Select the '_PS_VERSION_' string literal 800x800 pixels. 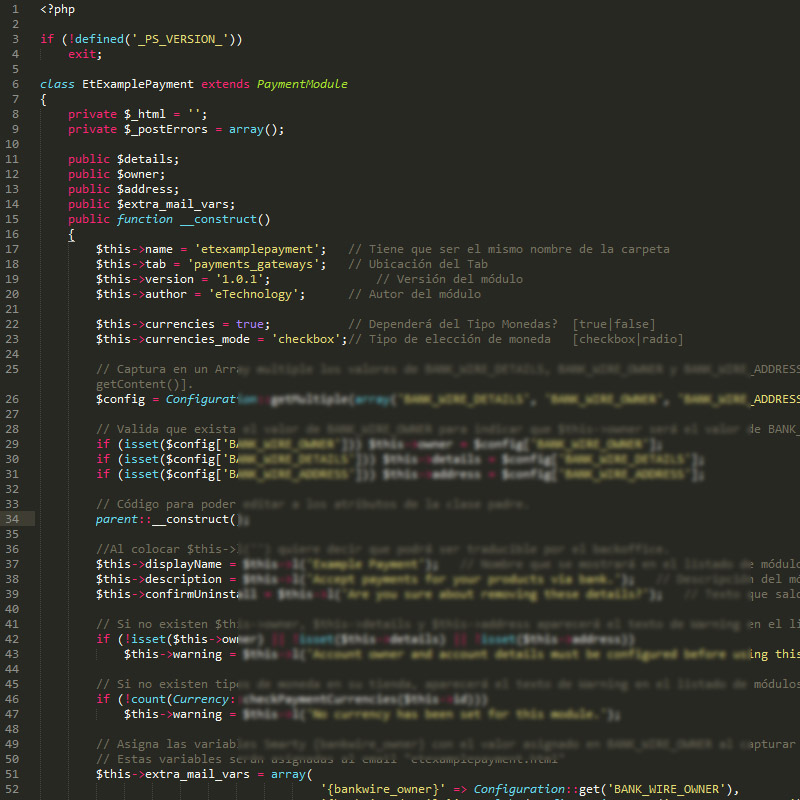tap(180, 39)
